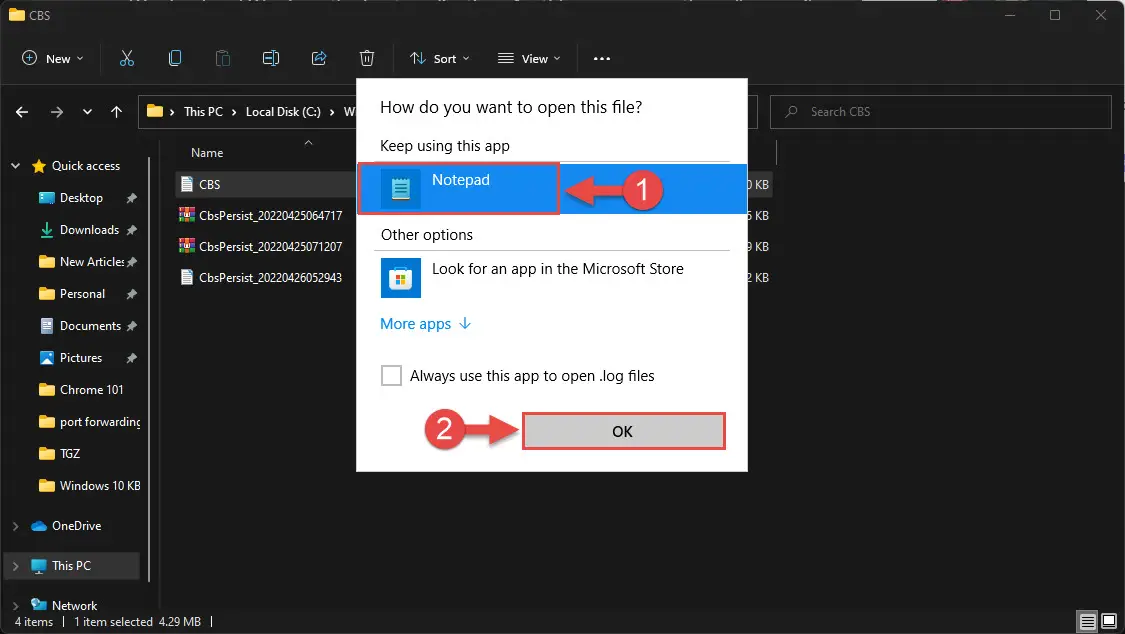Open the Sort dropdown

click(x=439, y=59)
